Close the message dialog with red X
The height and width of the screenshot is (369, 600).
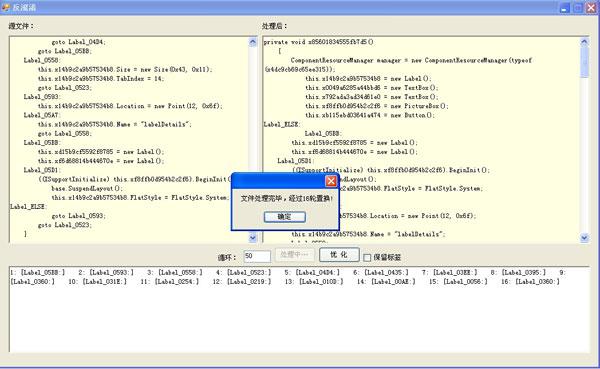[x=331, y=181]
